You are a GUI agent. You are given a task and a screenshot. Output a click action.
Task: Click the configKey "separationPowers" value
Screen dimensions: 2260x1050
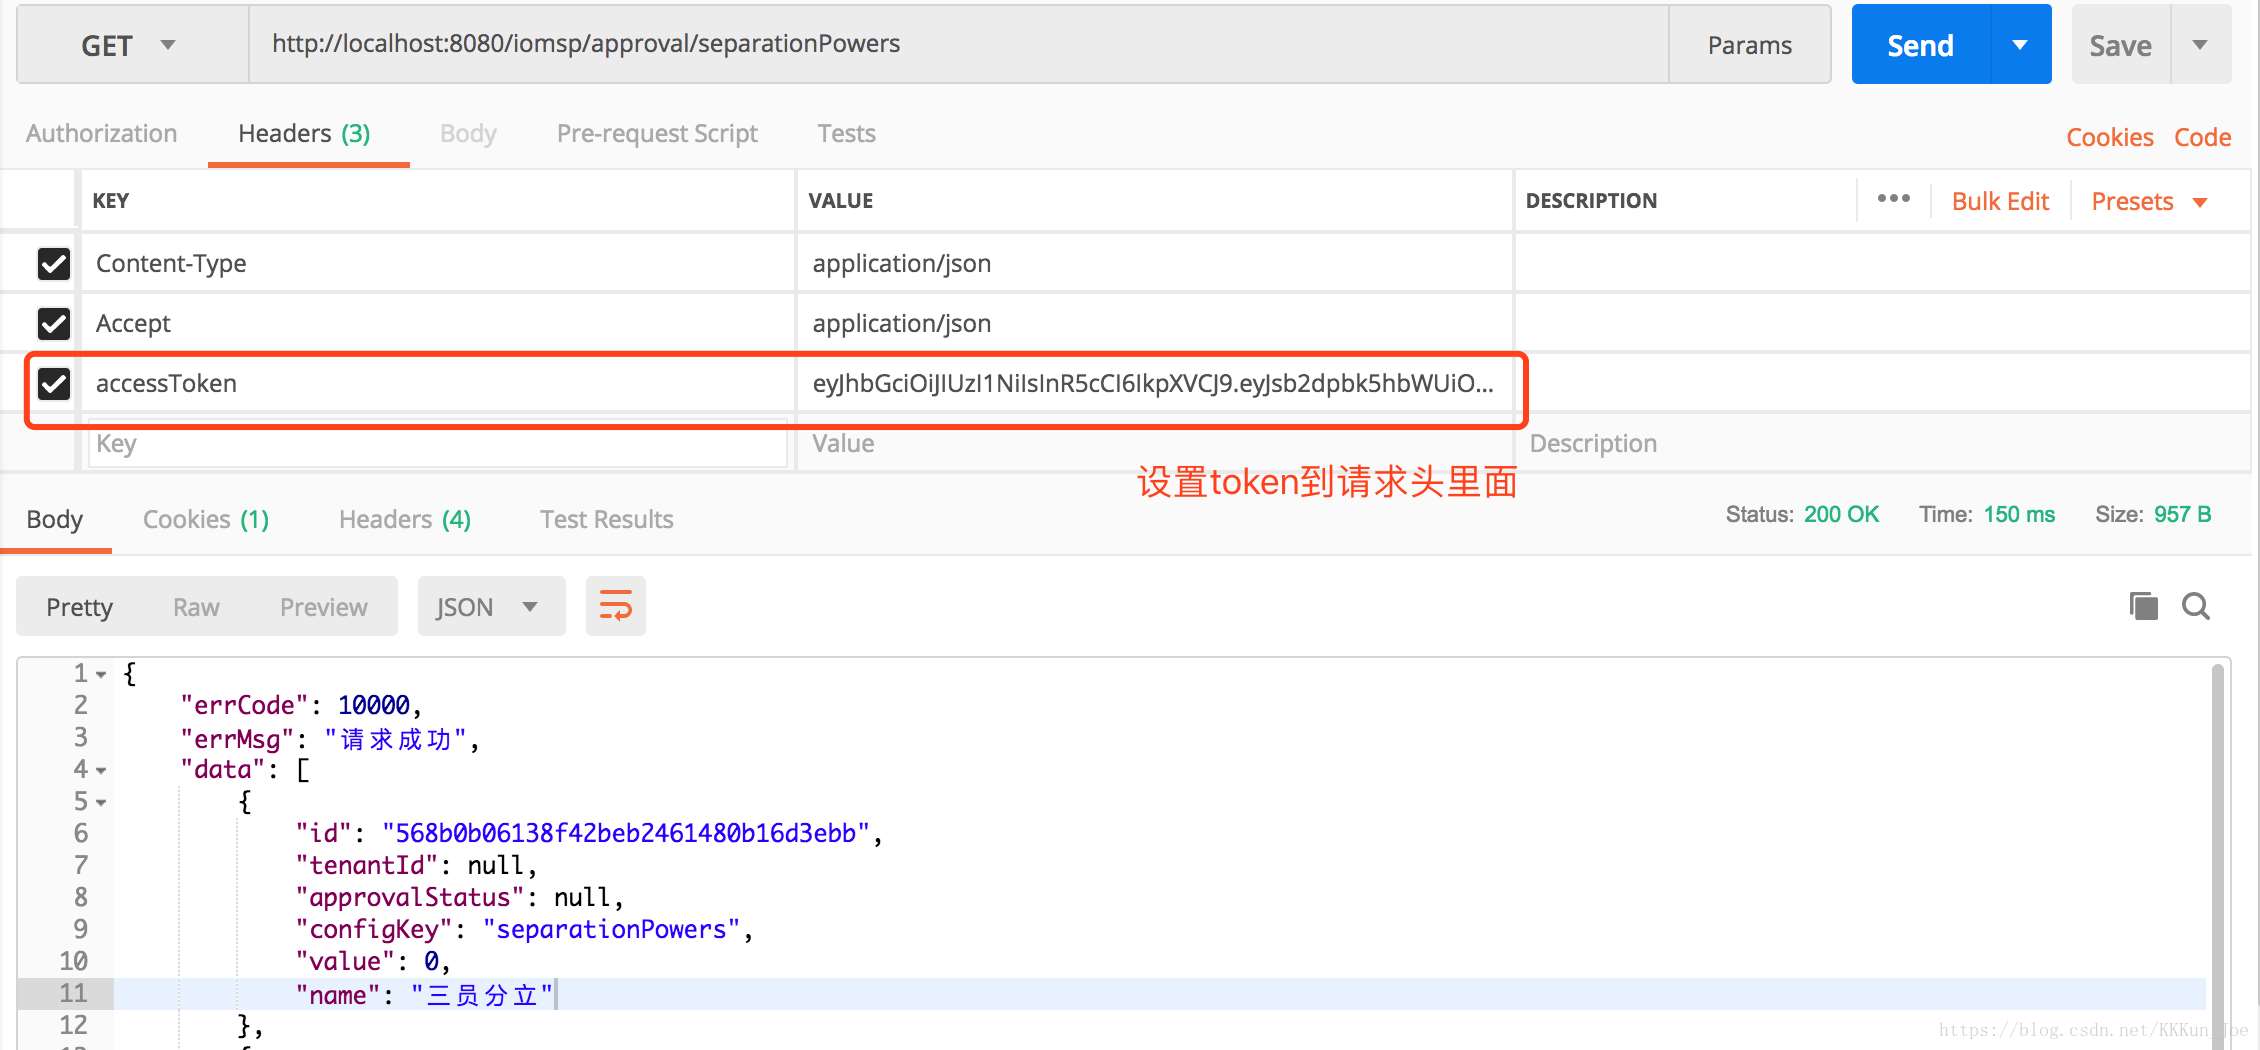(611, 929)
